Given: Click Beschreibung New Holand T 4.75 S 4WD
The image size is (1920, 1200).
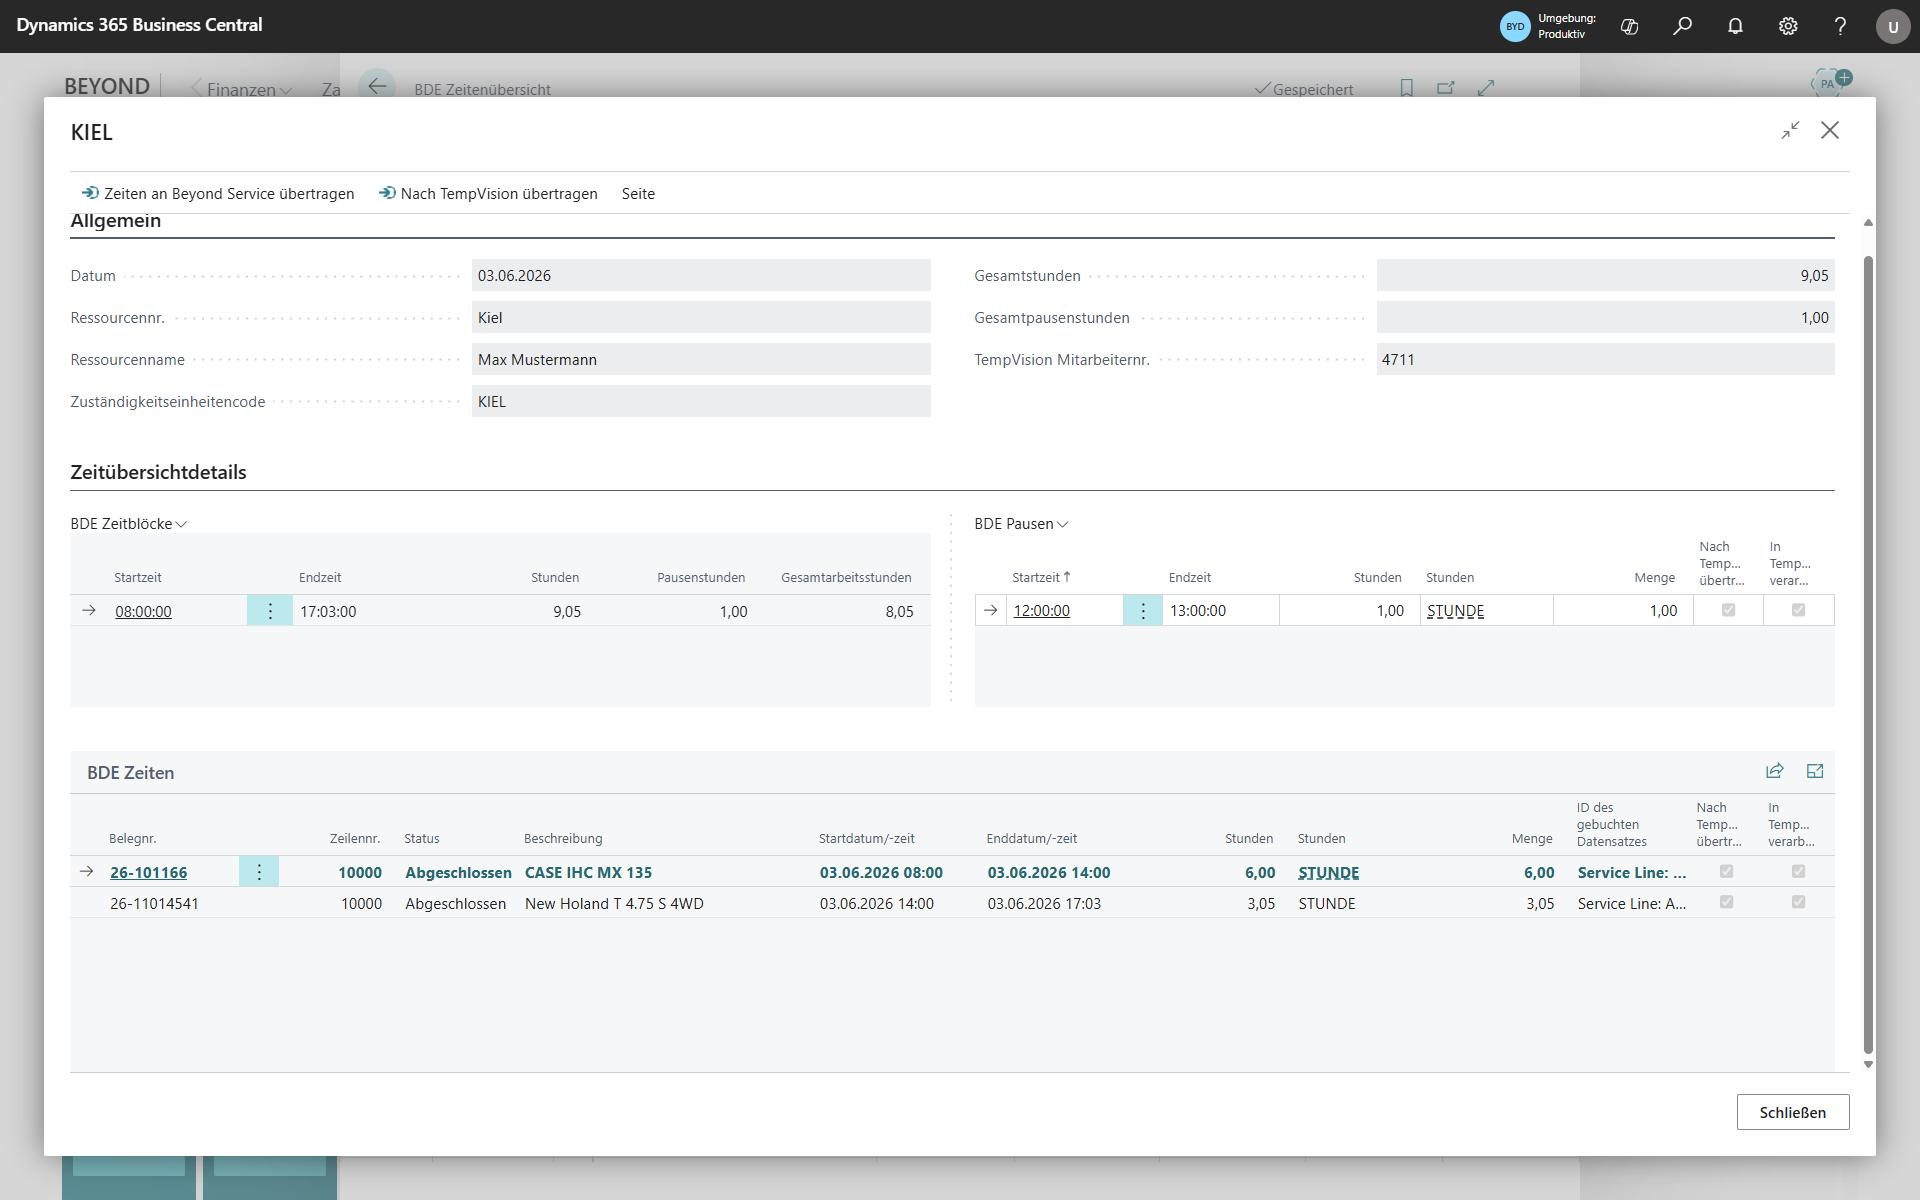Looking at the screenshot, I should [x=614, y=903].
